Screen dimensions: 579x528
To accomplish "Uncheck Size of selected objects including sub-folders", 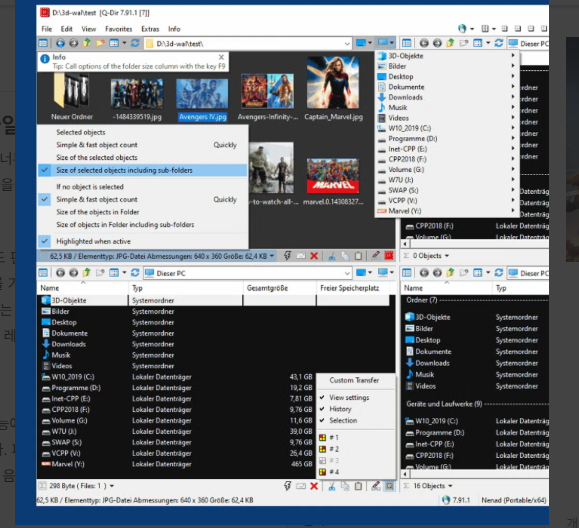I will [143, 170].
